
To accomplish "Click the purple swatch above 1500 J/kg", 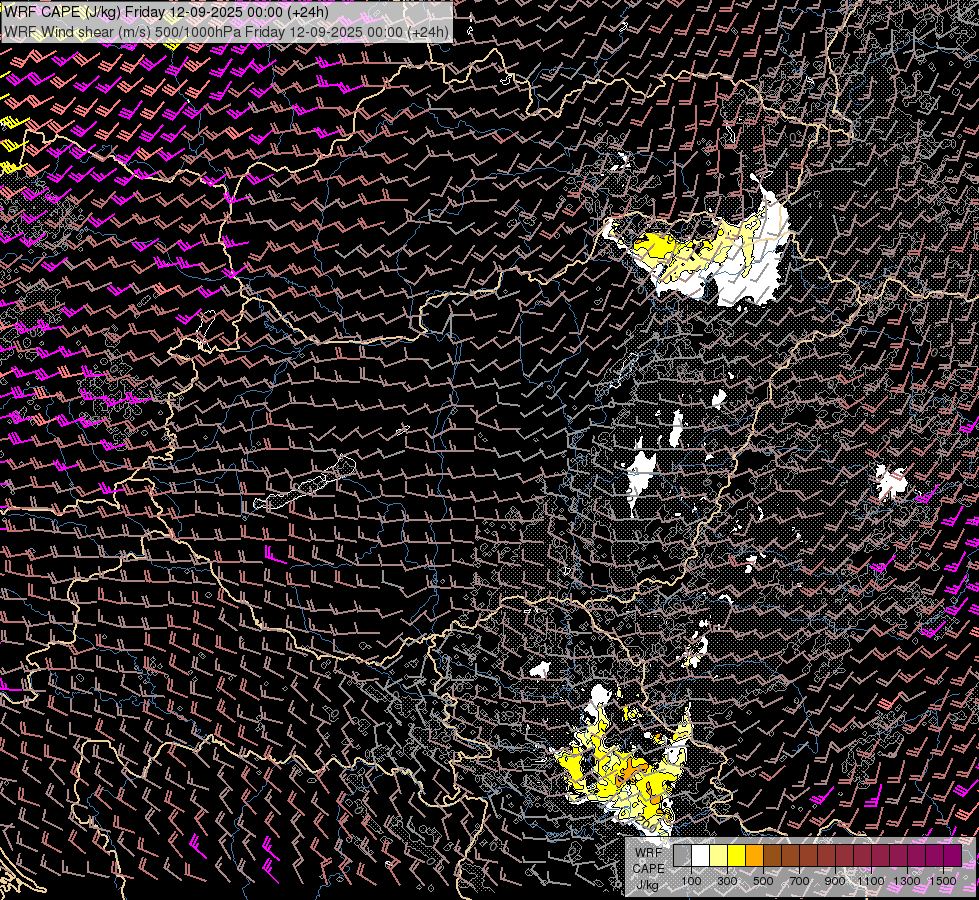I will coord(952,856).
